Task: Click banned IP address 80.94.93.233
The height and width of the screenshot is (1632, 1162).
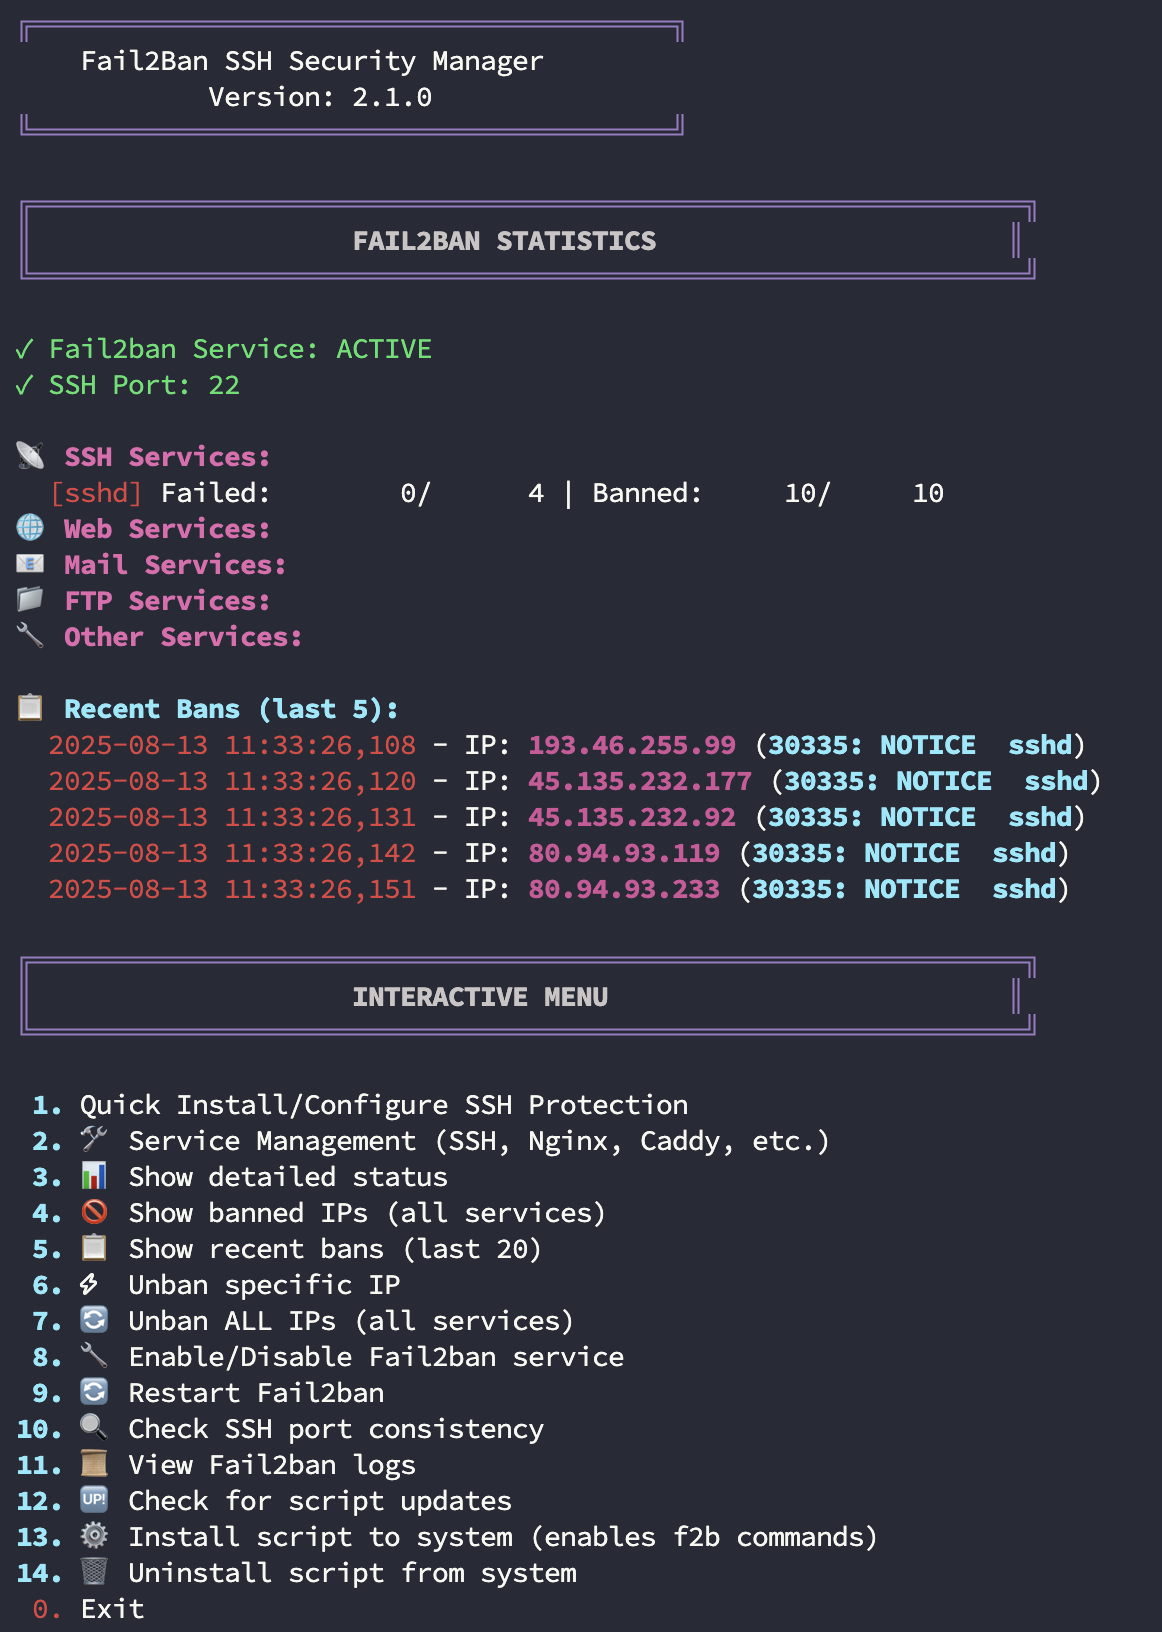Action: tap(623, 889)
